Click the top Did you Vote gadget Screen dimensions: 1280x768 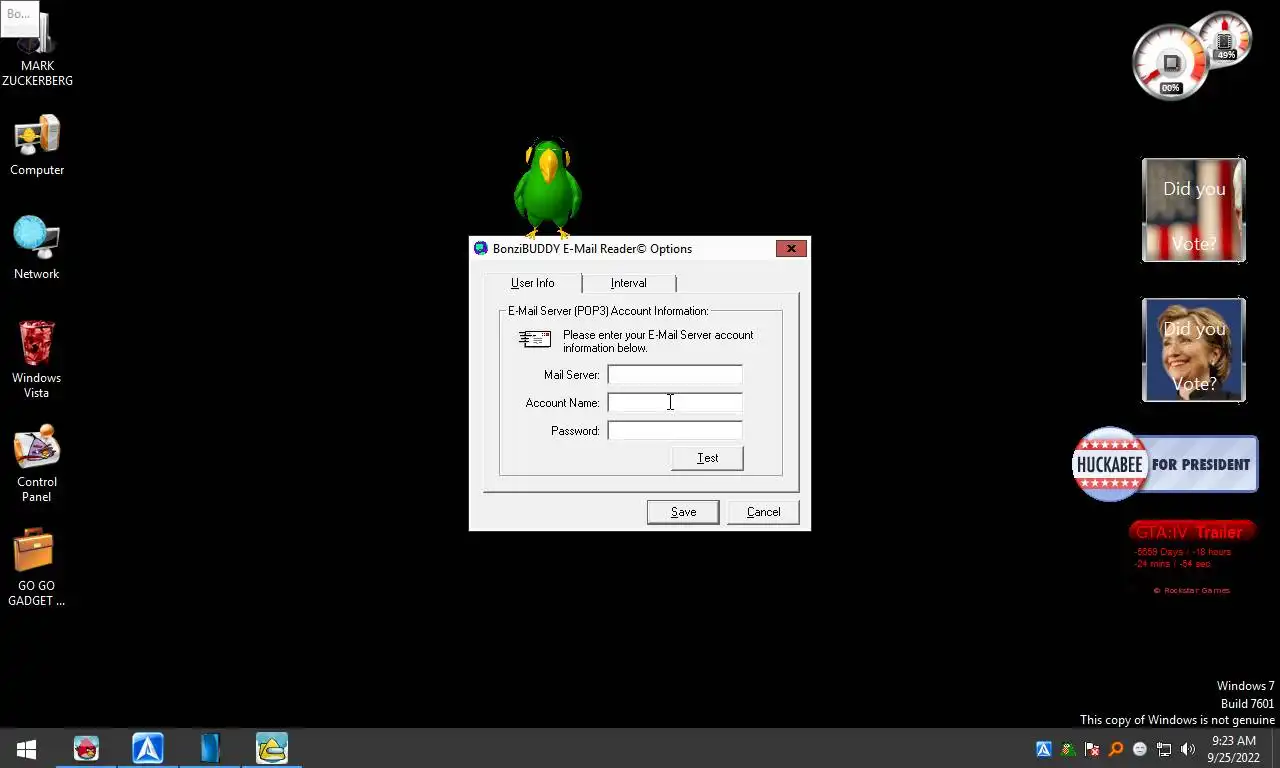pyautogui.click(x=1194, y=210)
